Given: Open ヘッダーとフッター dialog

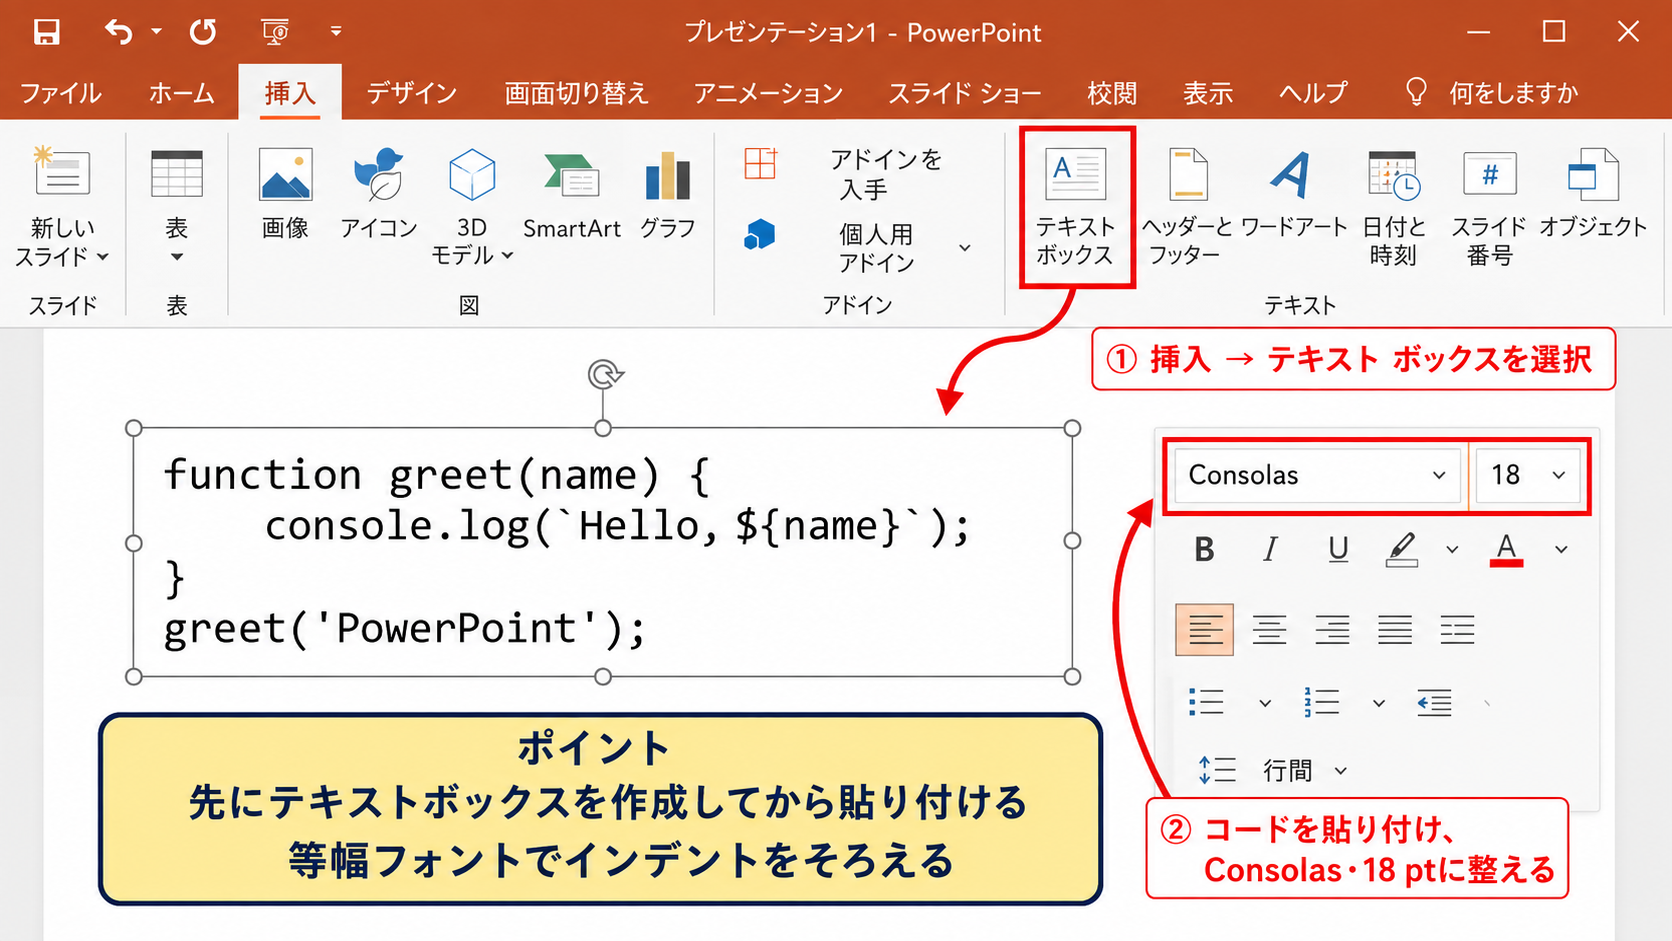Looking at the screenshot, I should point(1186,207).
